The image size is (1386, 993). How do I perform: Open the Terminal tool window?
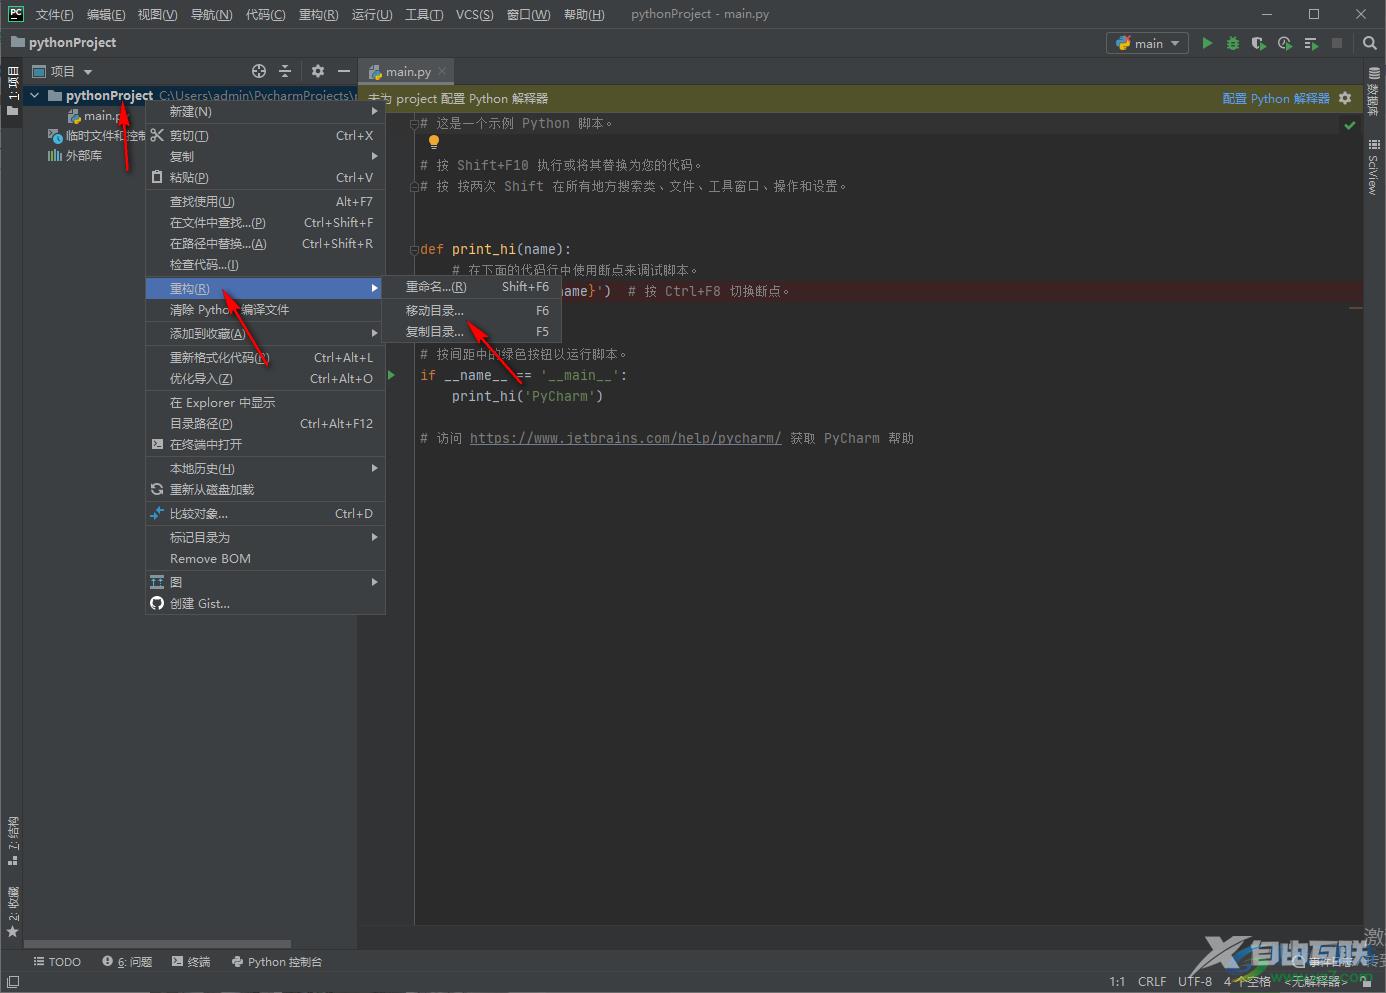(x=191, y=962)
